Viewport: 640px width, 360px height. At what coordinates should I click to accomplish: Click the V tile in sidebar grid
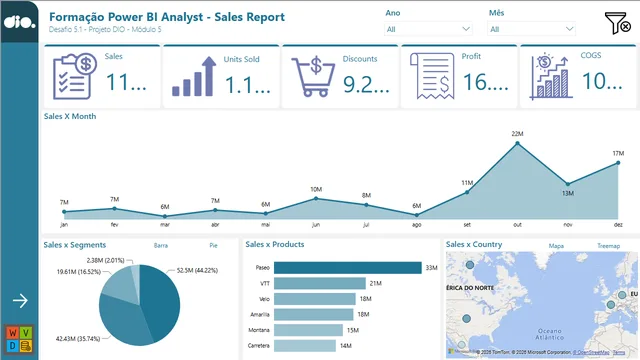point(26,333)
